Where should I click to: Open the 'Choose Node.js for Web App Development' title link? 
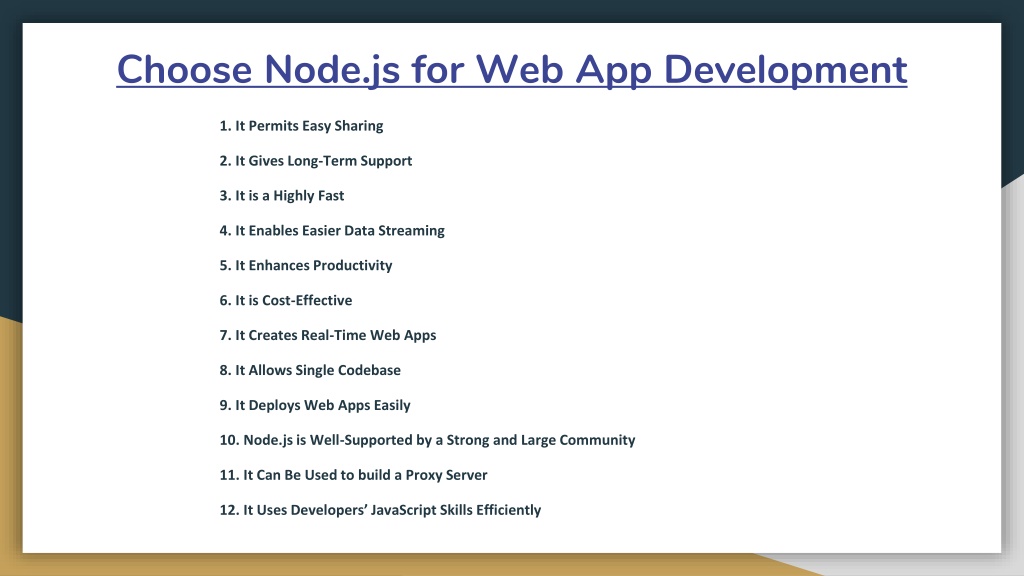tap(511, 70)
